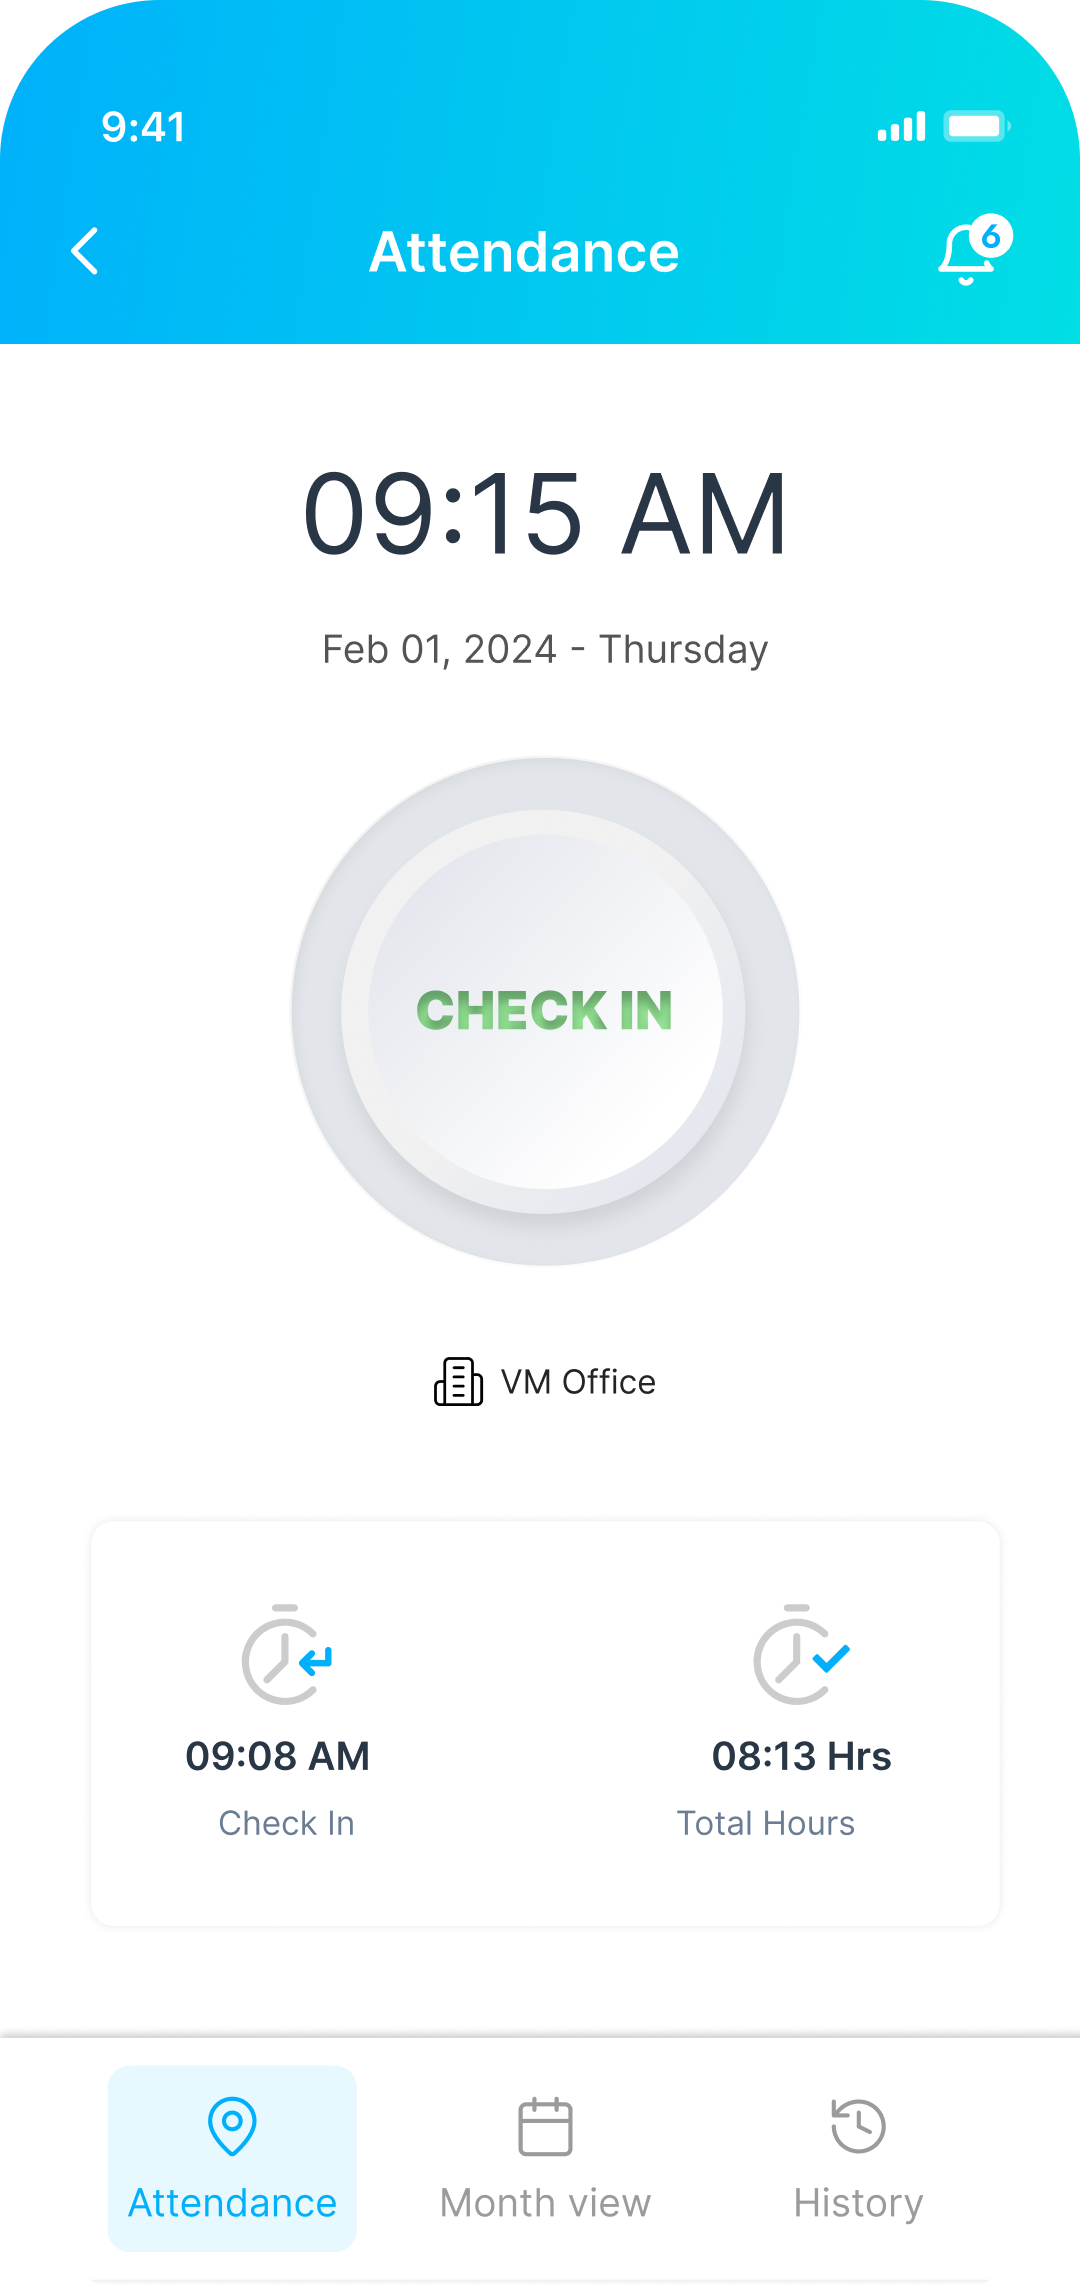
Task: Tap the office building icon
Action: [458, 1382]
